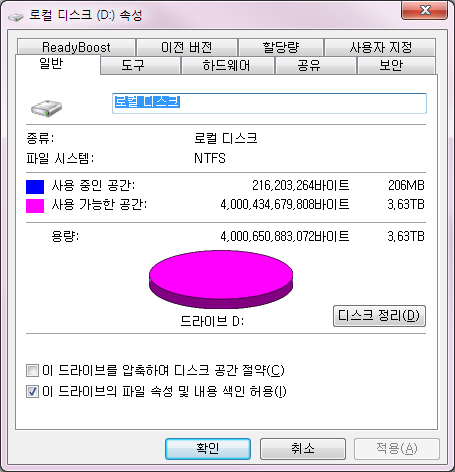The width and height of the screenshot is (455, 472).
Task: Click the drive icon in title bar
Action: pos(15,17)
